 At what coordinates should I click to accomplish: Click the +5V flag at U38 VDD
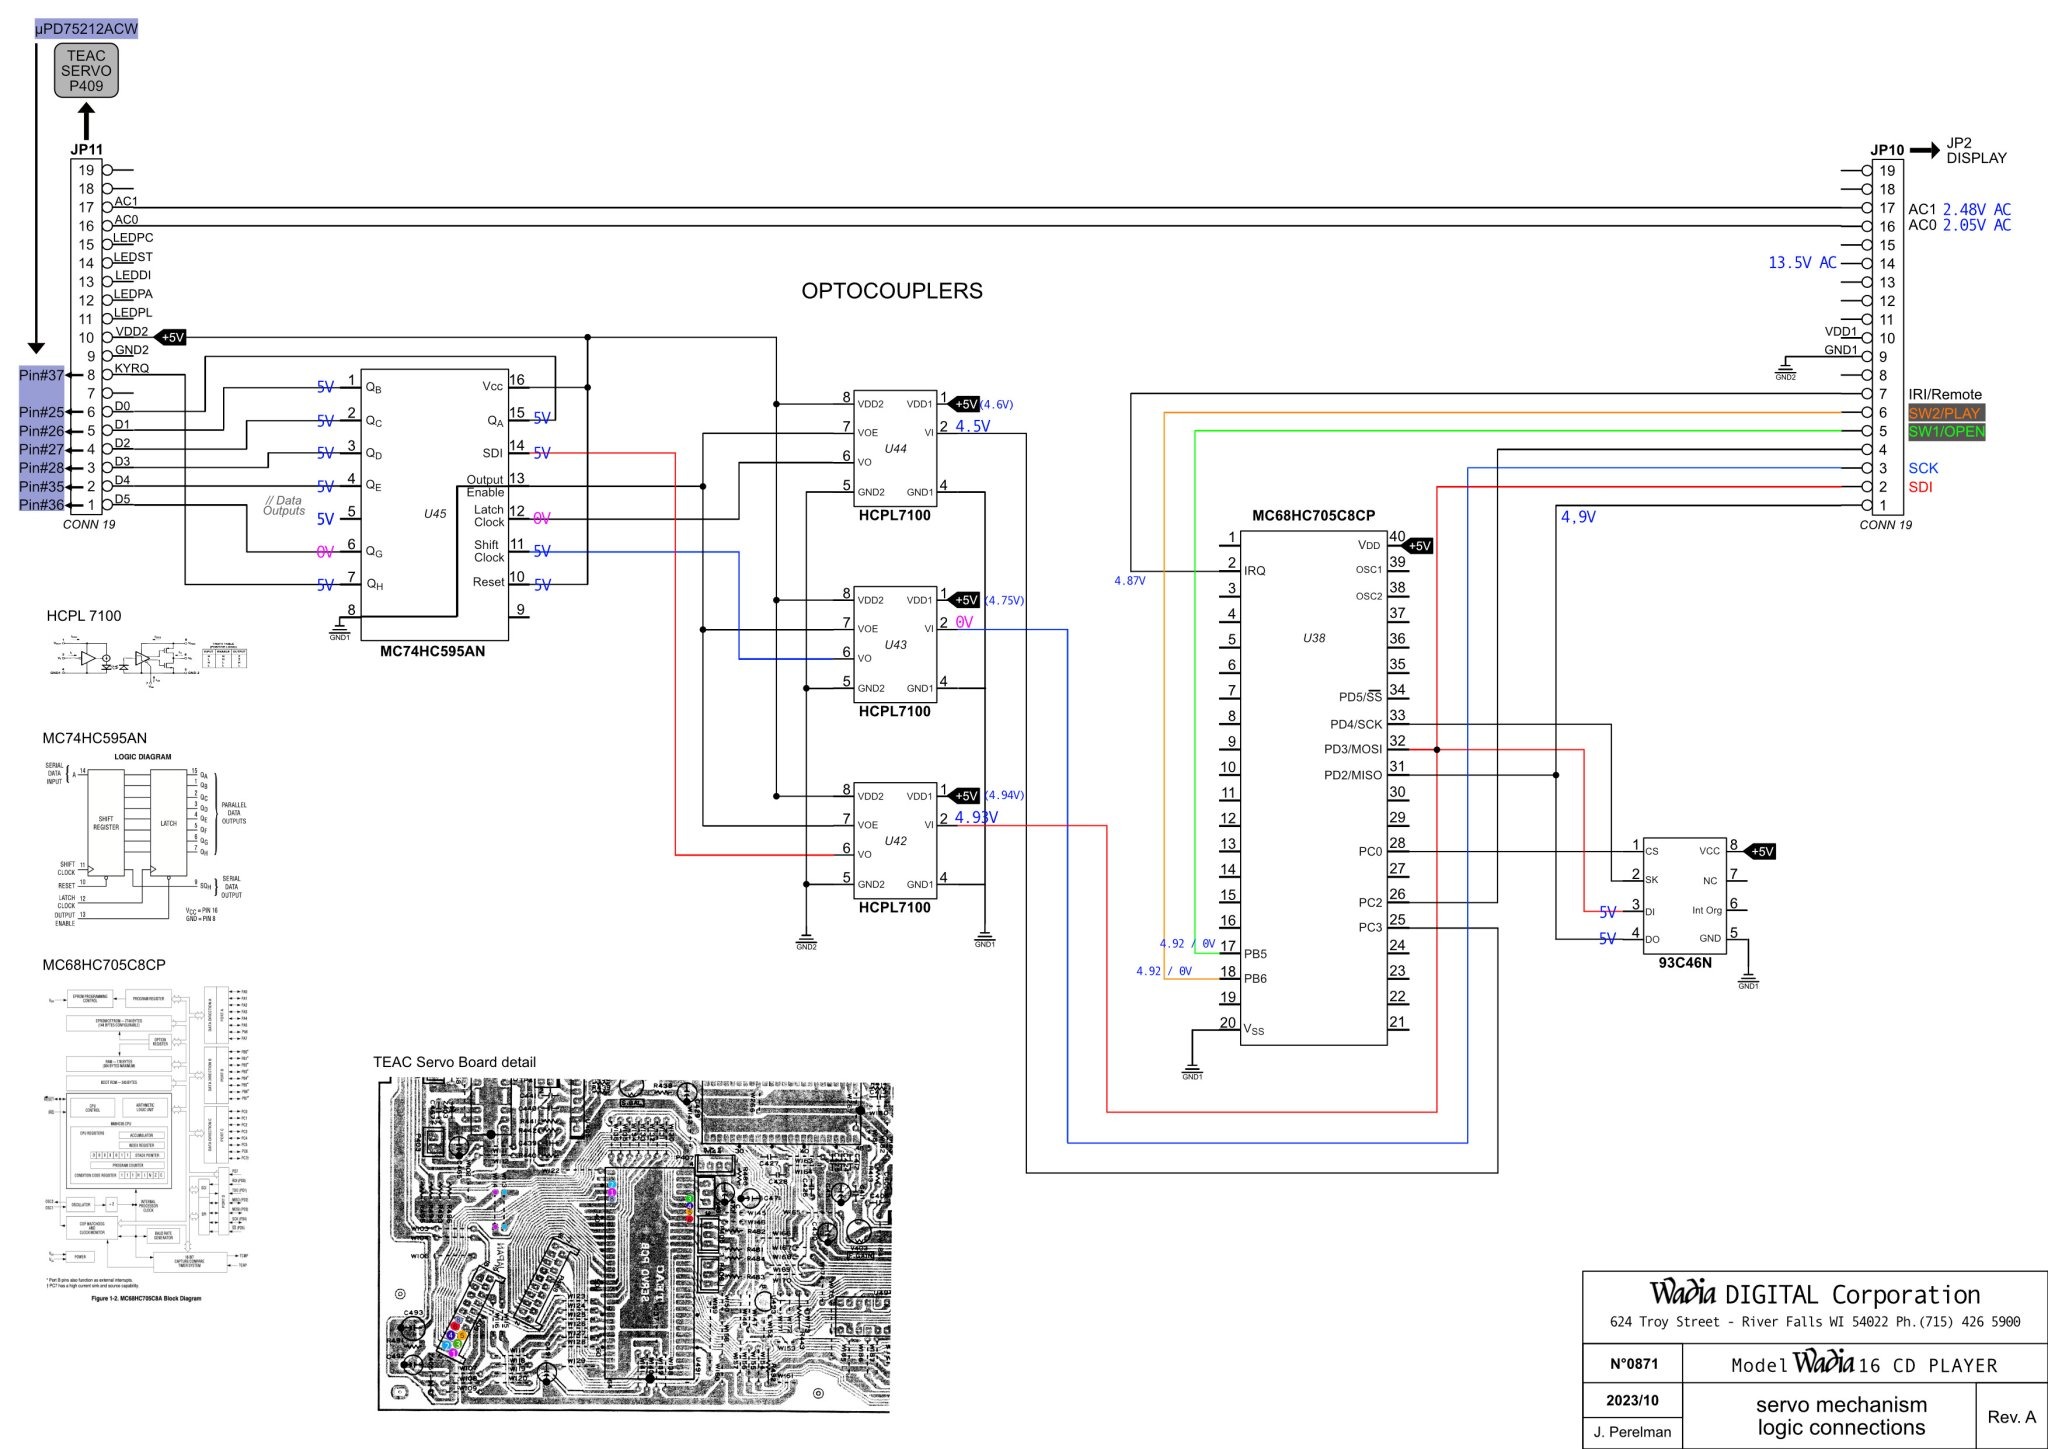point(1417,546)
